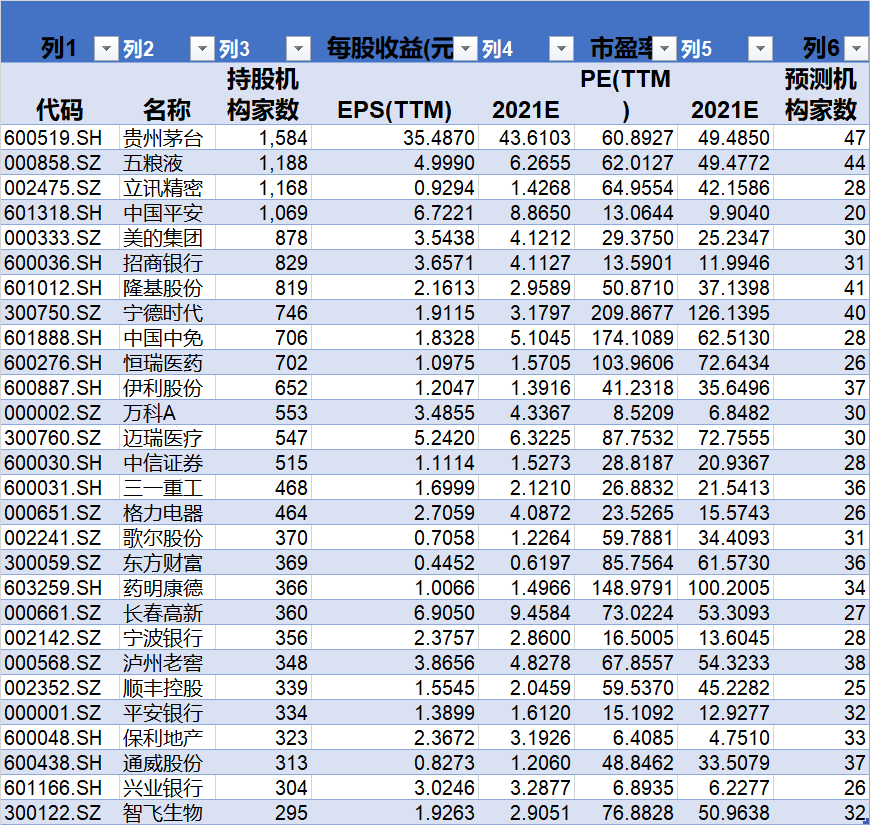Image resolution: width=870 pixels, height=825 pixels.
Task: Click code cell 600036.SH
Action: coord(60,263)
